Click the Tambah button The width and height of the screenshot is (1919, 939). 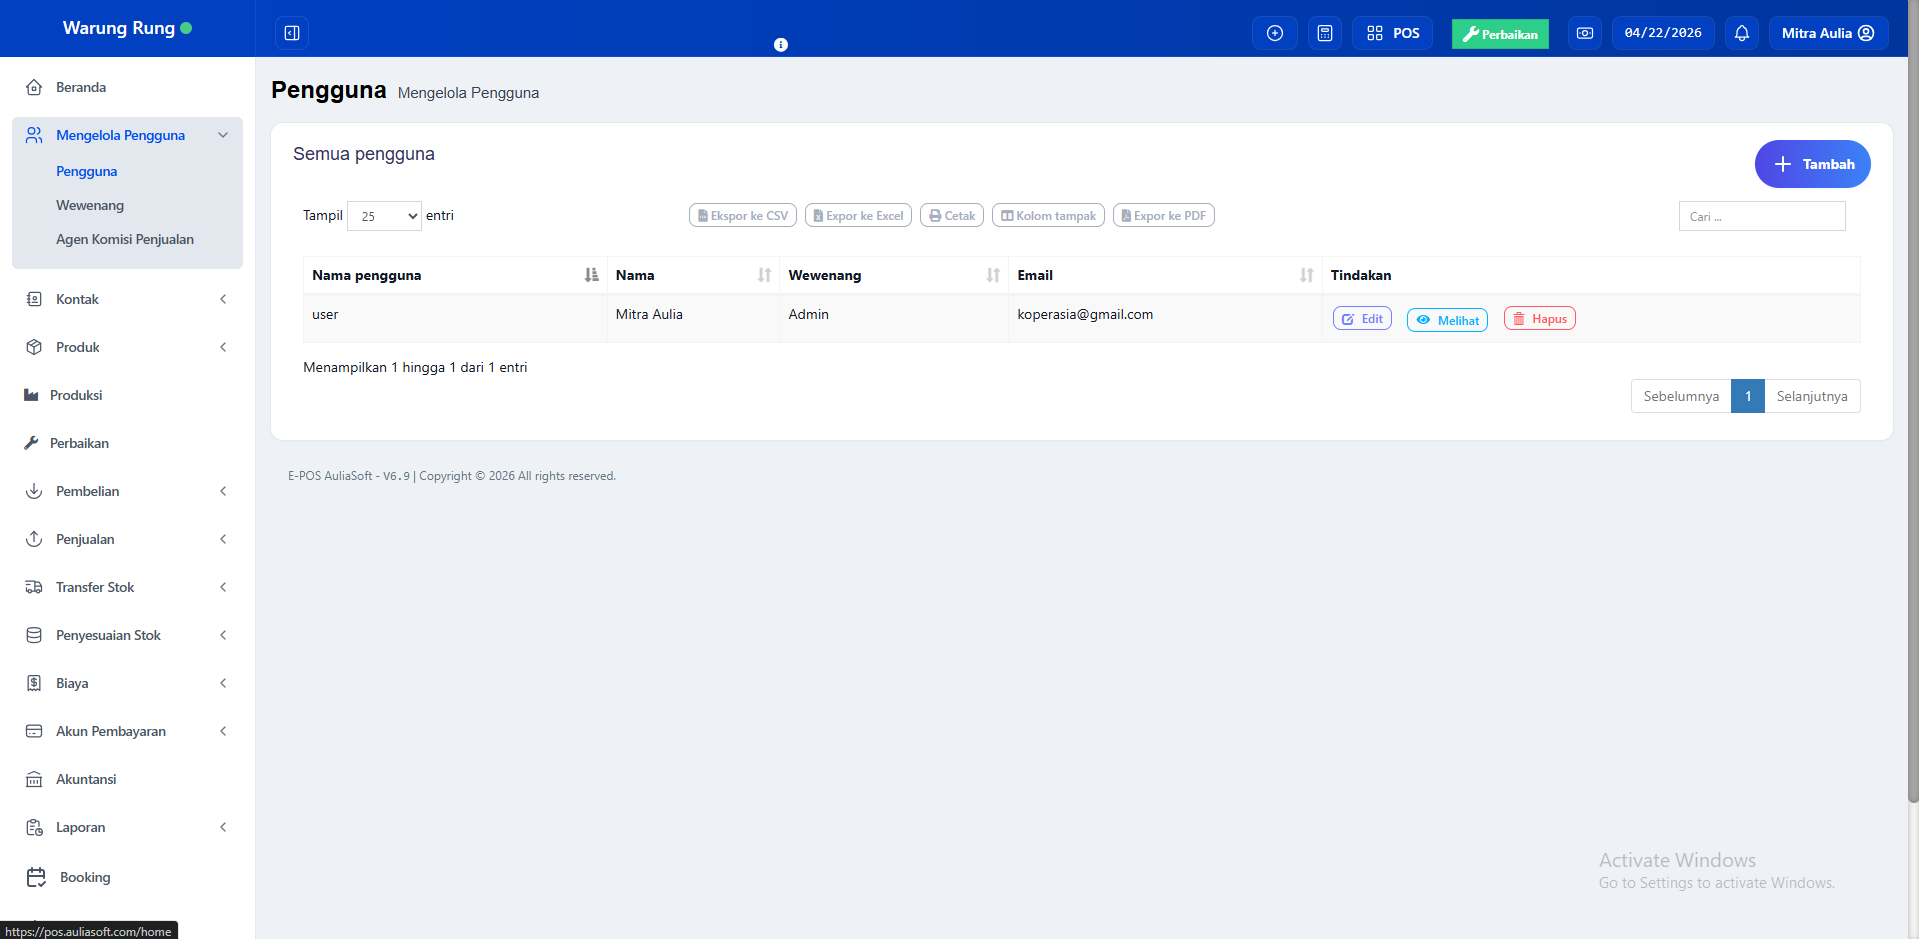pyautogui.click(x=1812, y=164)
